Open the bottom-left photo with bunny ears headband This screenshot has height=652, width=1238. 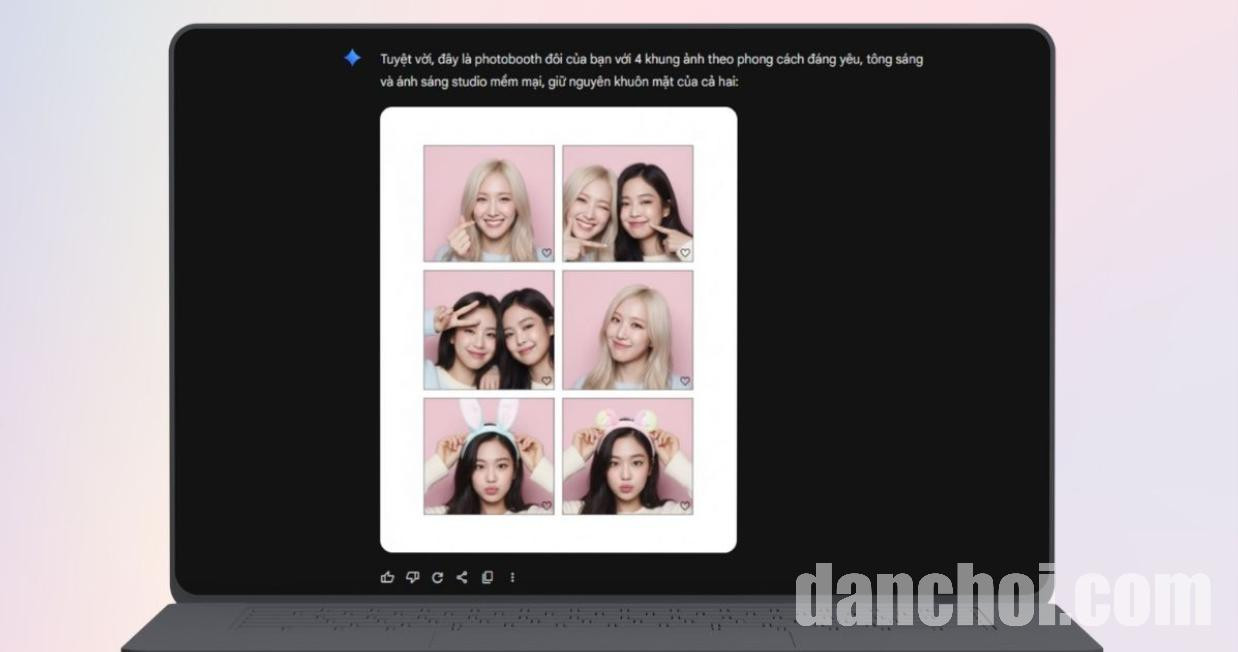click(488, 456)
